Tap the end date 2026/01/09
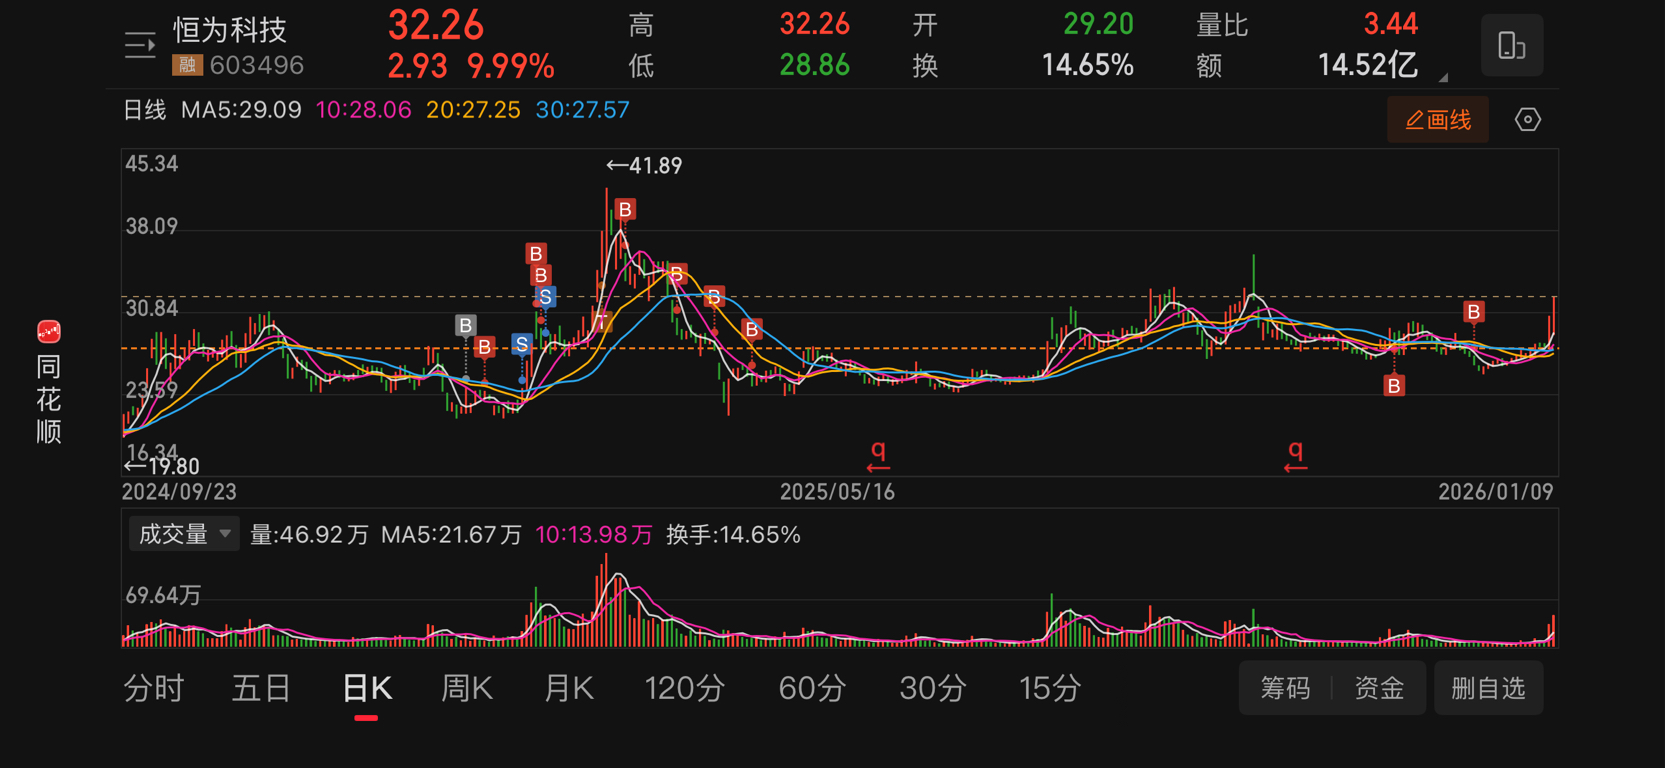Image resolution: width=1665 pixels, height=769 pixels. click(x=1496, y=492)
